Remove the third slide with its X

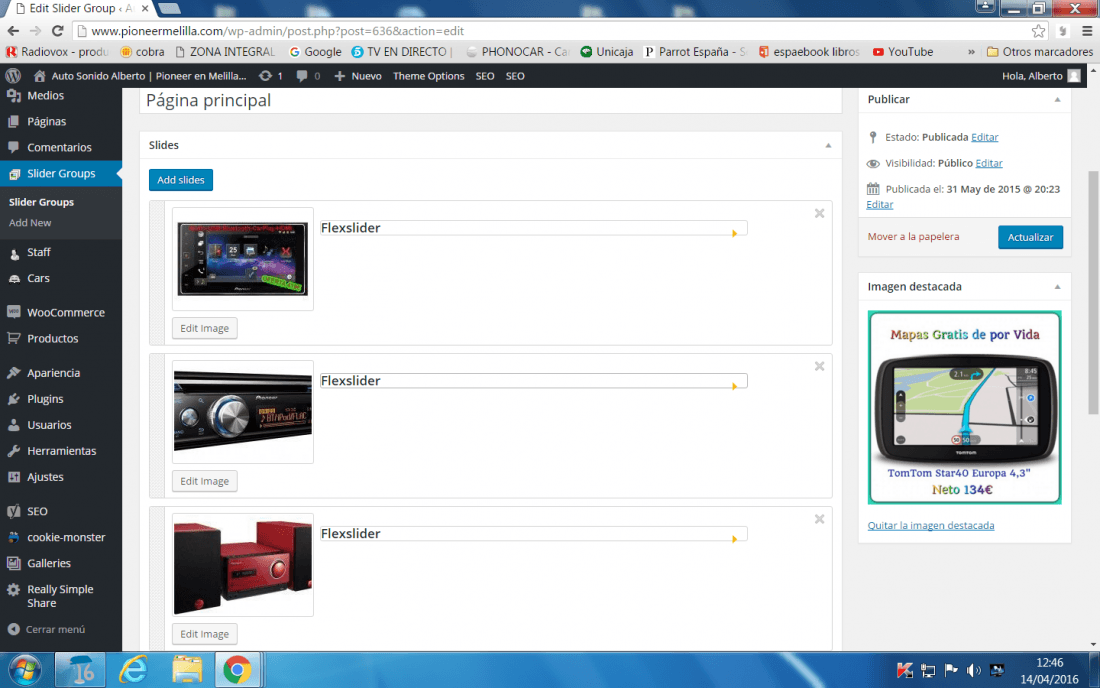tap(819, 519)
